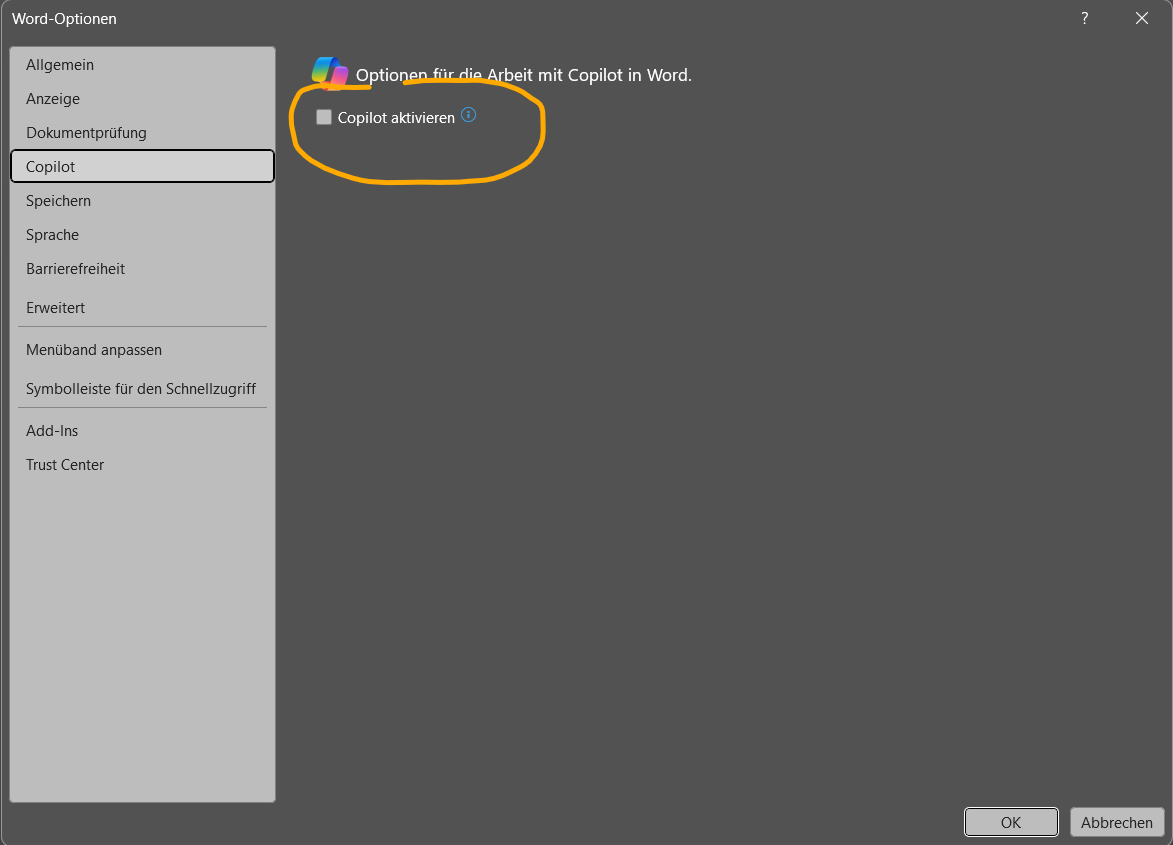Select Menüband anpassen
1173x845 pixels.
point(142,349)
